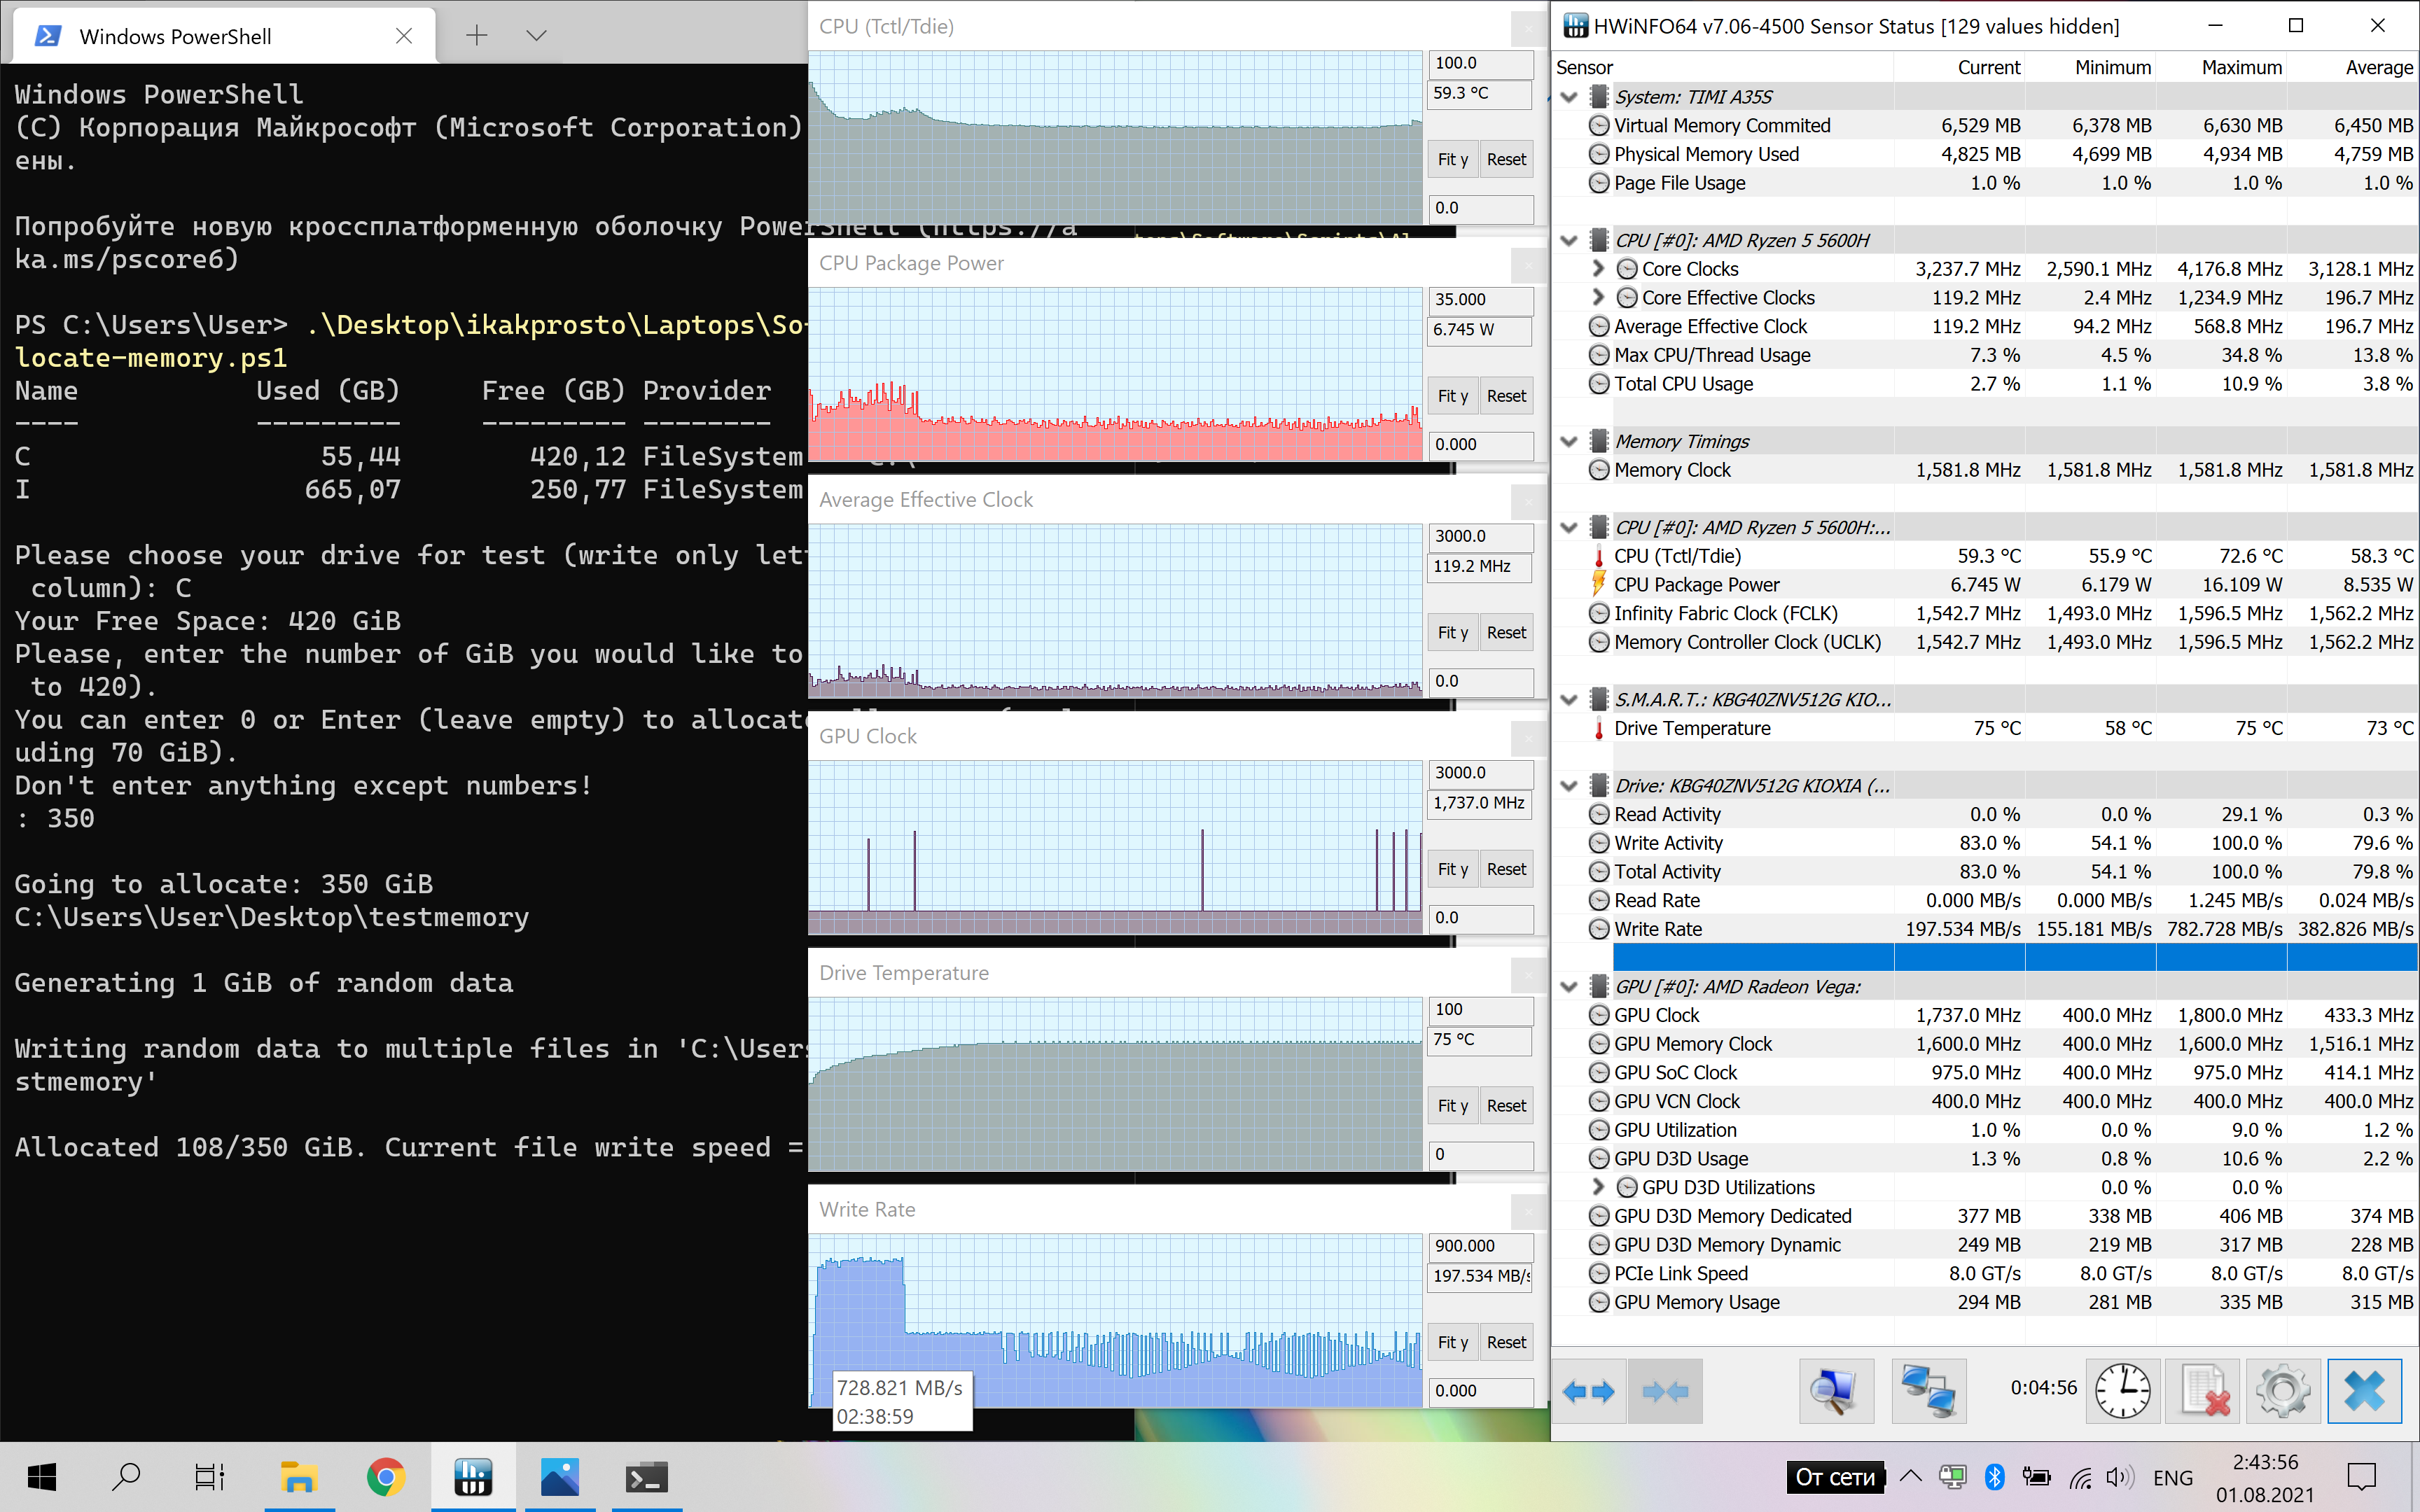Screen dimensions: 2420x1512
Task: Open HWiNFO sensor settings gear icon
Action: point(2283,1391)
